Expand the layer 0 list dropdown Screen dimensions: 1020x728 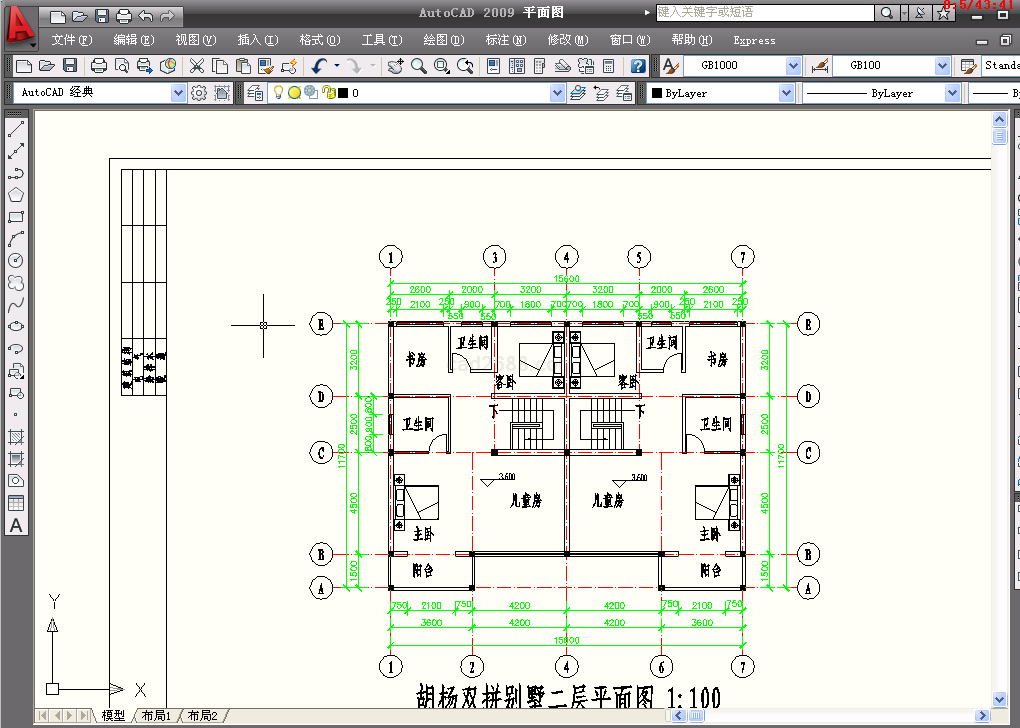click(557, 93)
